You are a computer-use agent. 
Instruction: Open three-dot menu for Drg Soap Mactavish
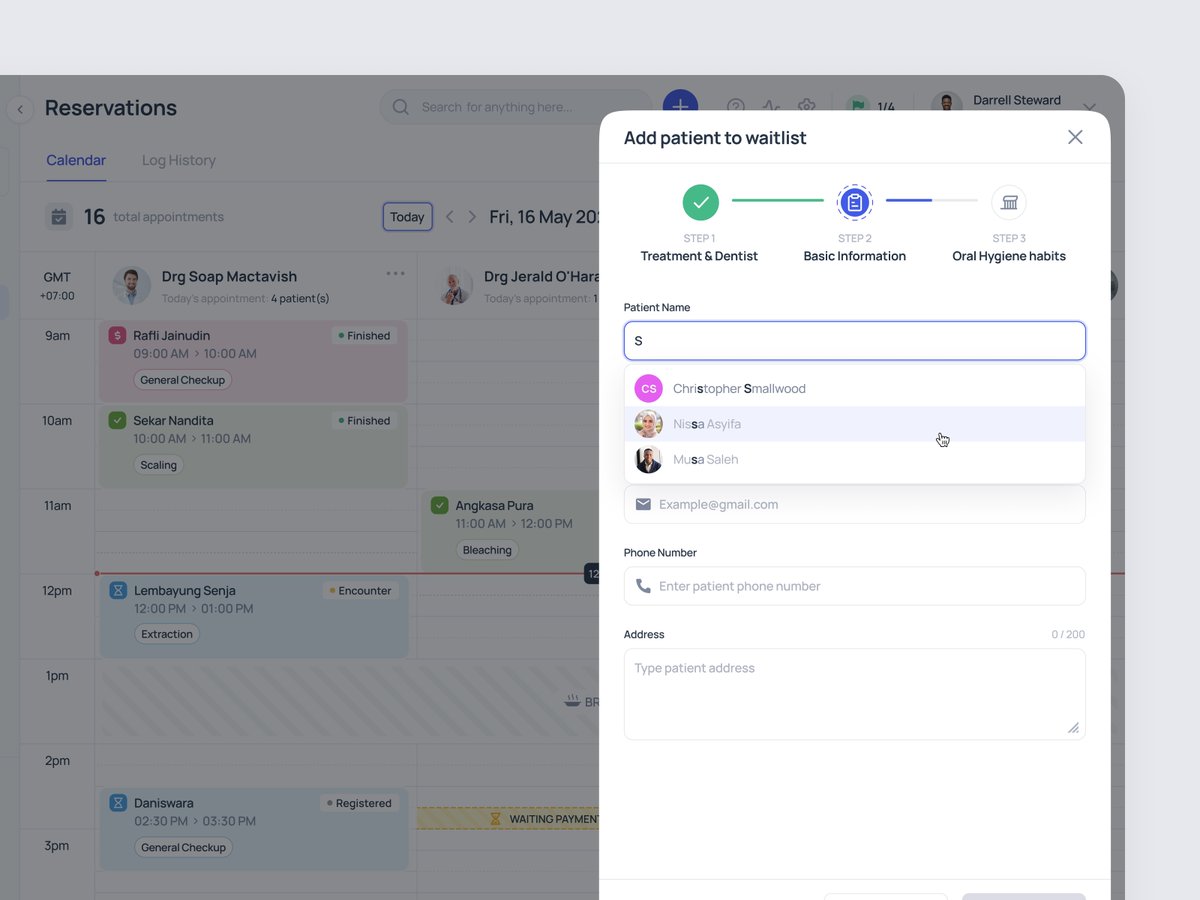pos(396,274)
